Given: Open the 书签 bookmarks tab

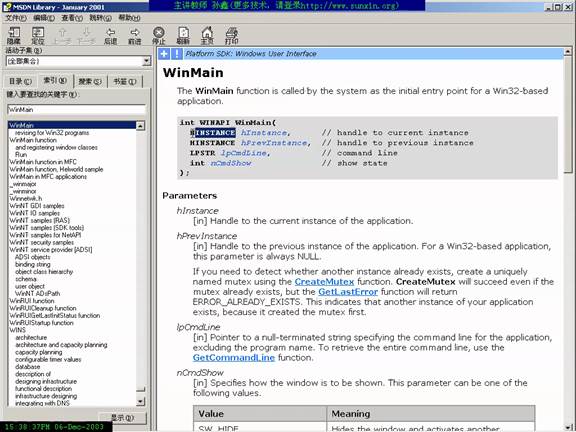Looking at the screenshot, I should pos(125,82).
